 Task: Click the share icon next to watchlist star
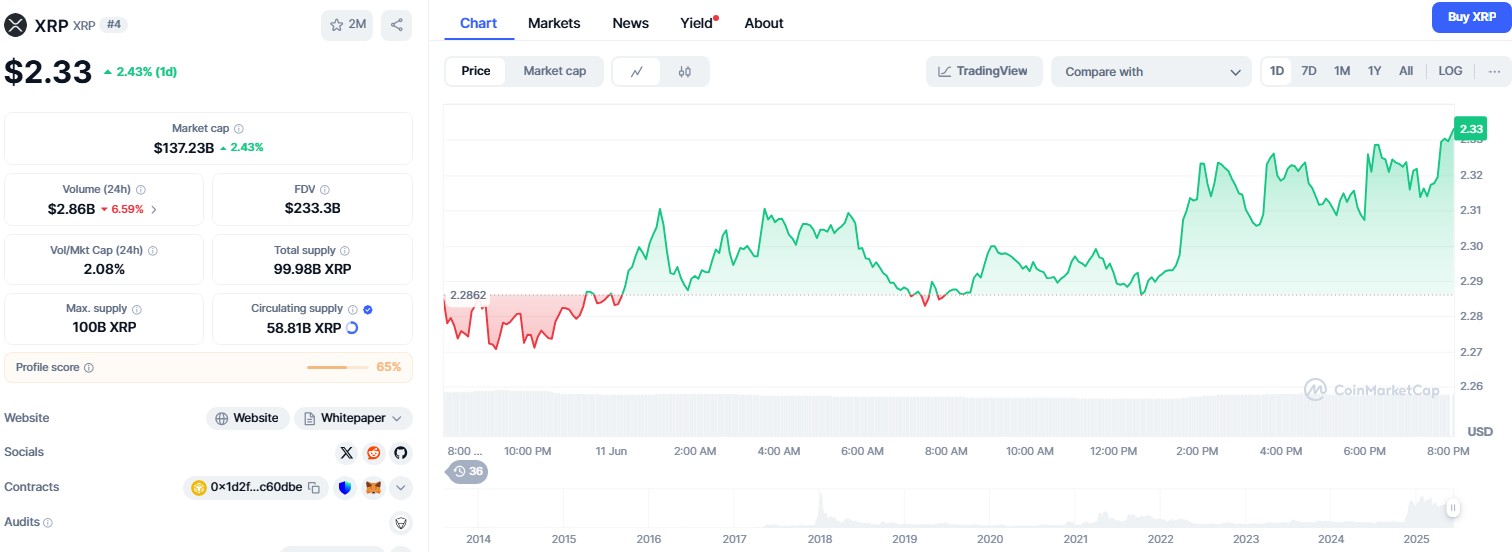point(396,25)
